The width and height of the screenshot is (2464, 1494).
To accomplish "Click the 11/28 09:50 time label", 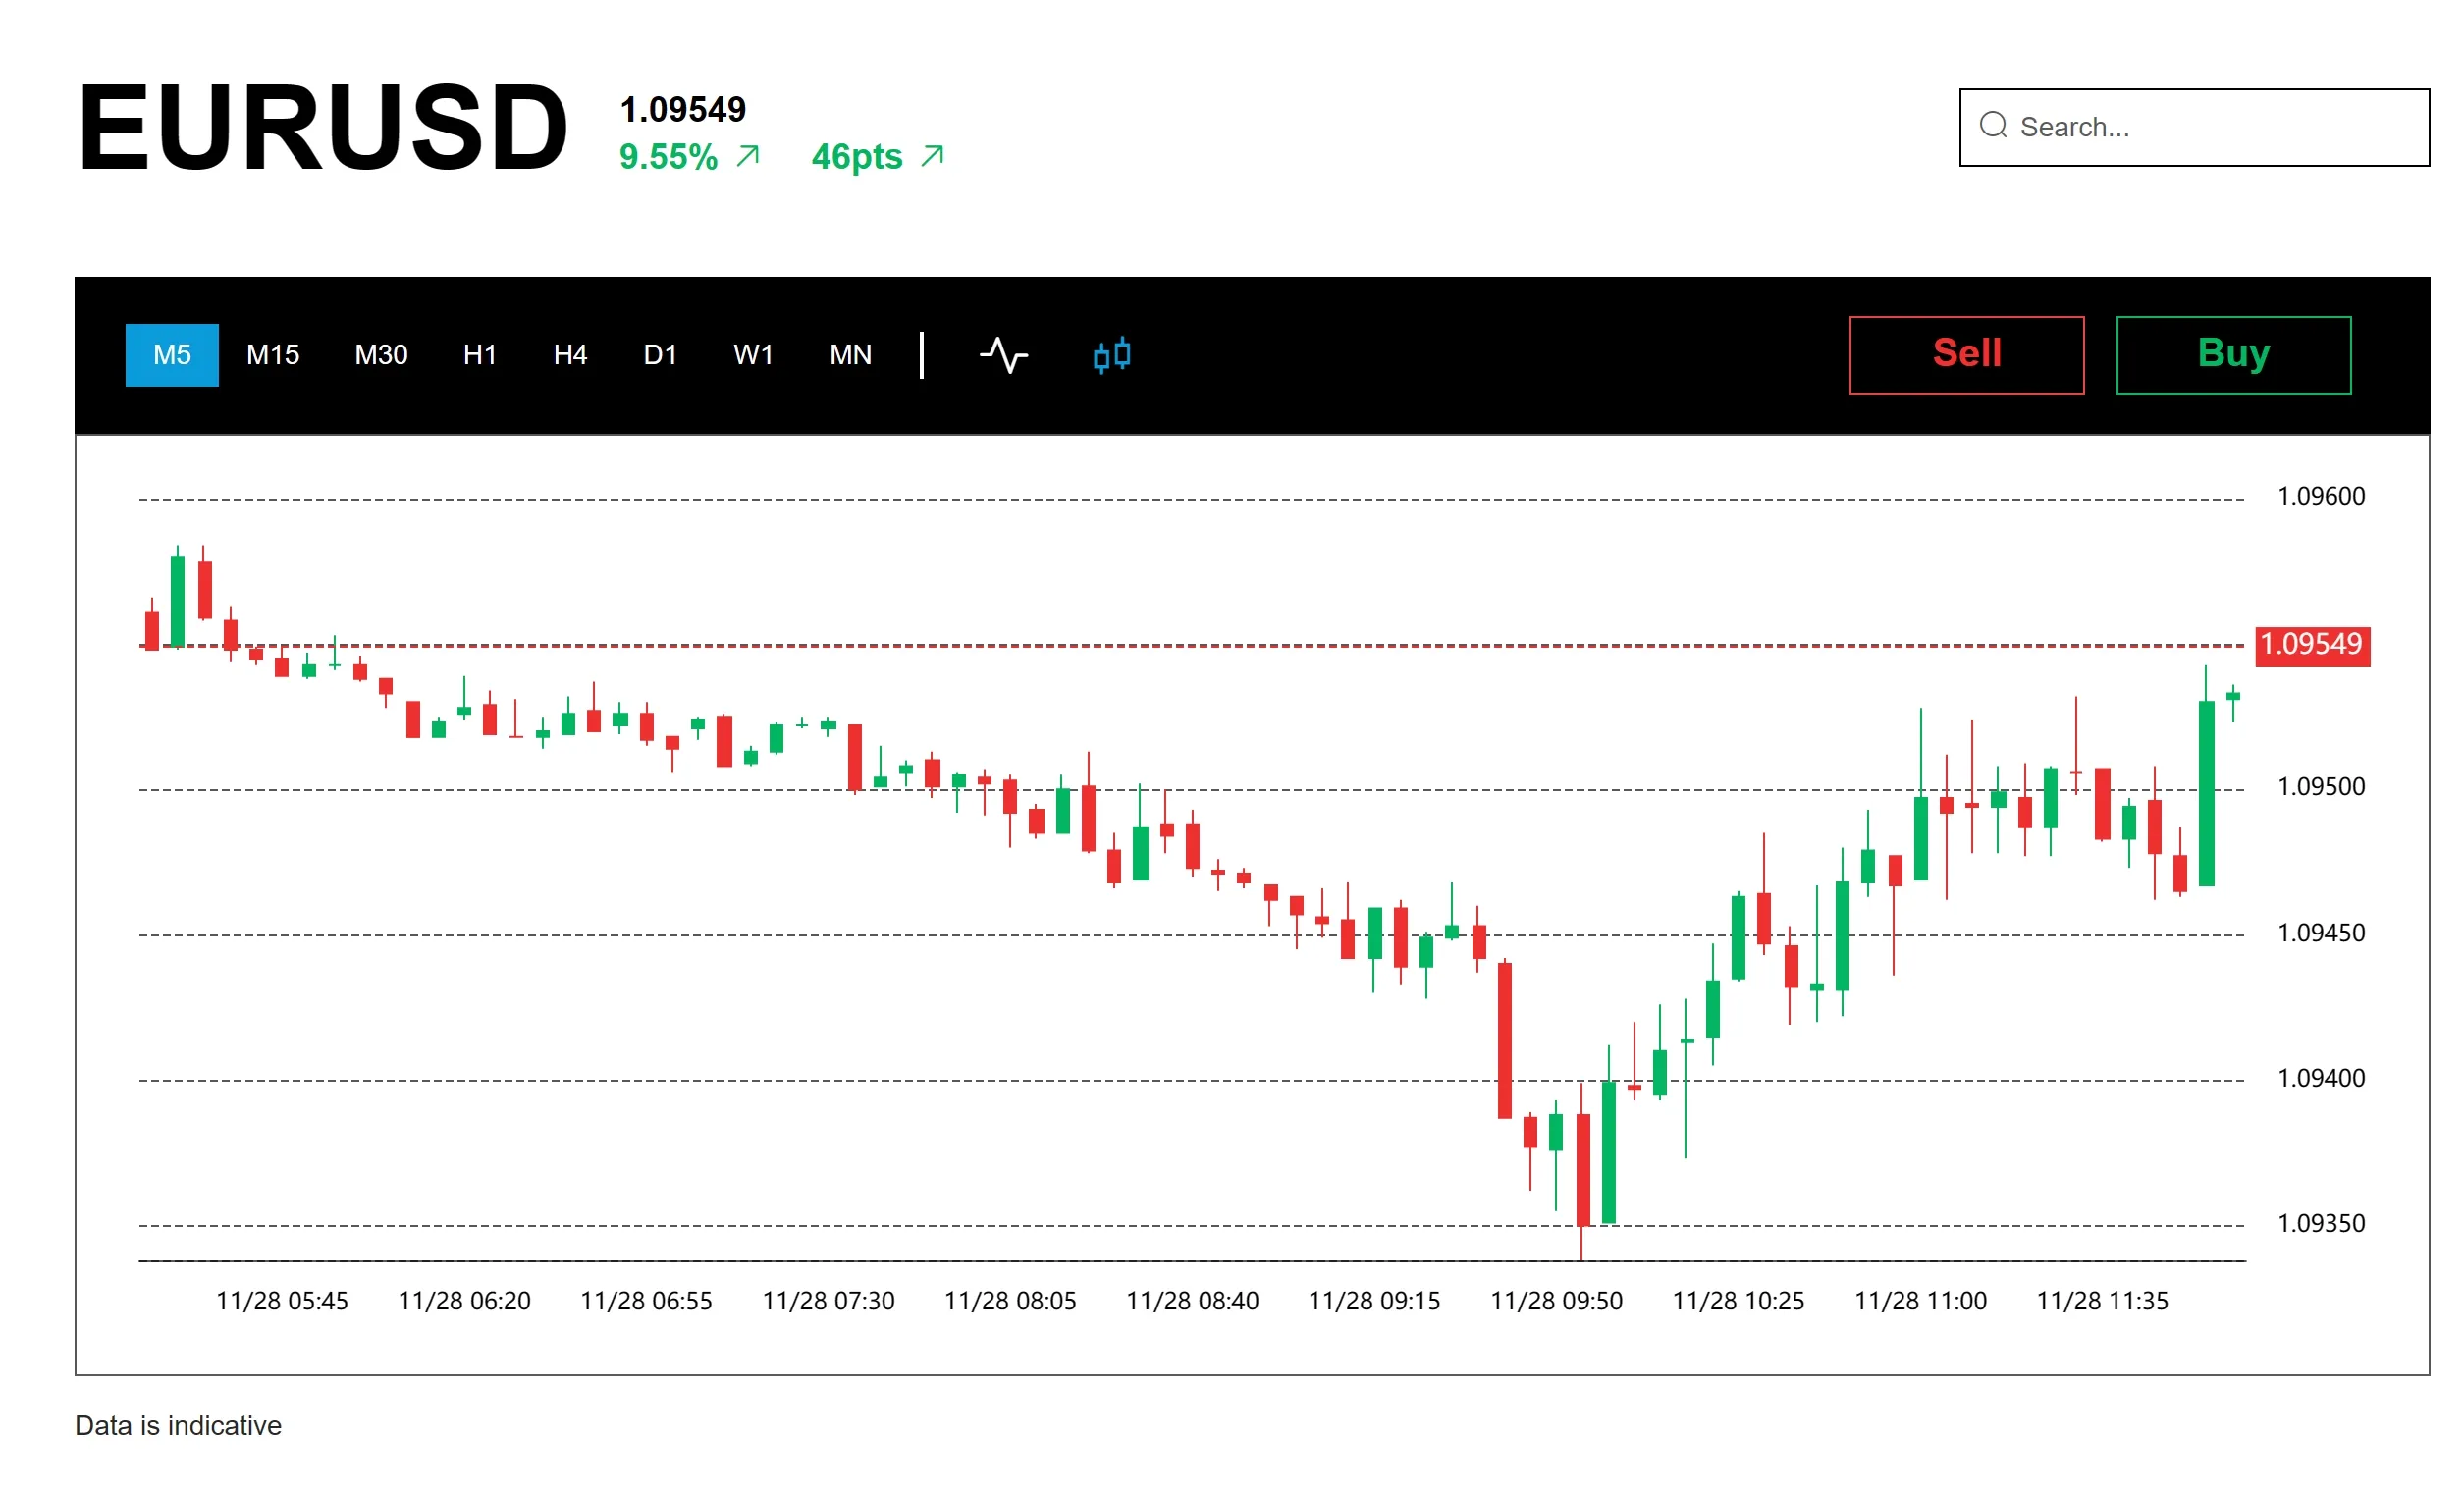I will coord(1556,1301).
